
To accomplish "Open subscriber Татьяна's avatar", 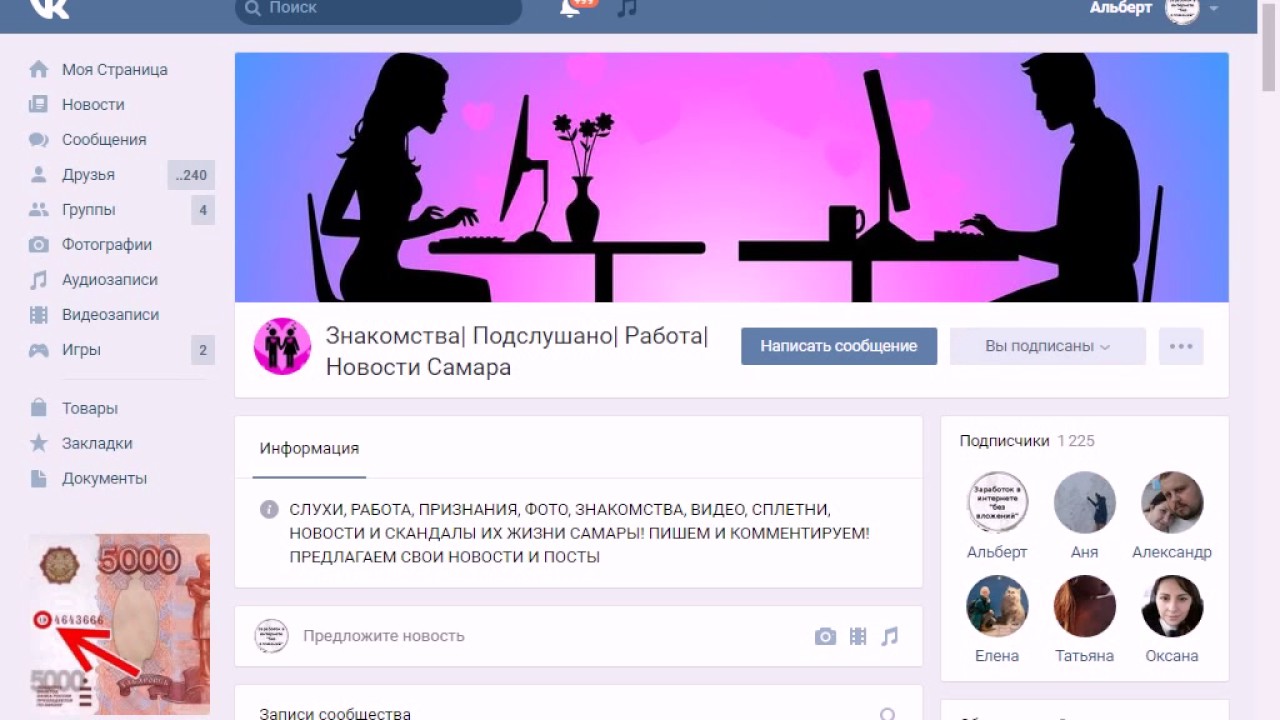I will click(x=1085, y=606).
